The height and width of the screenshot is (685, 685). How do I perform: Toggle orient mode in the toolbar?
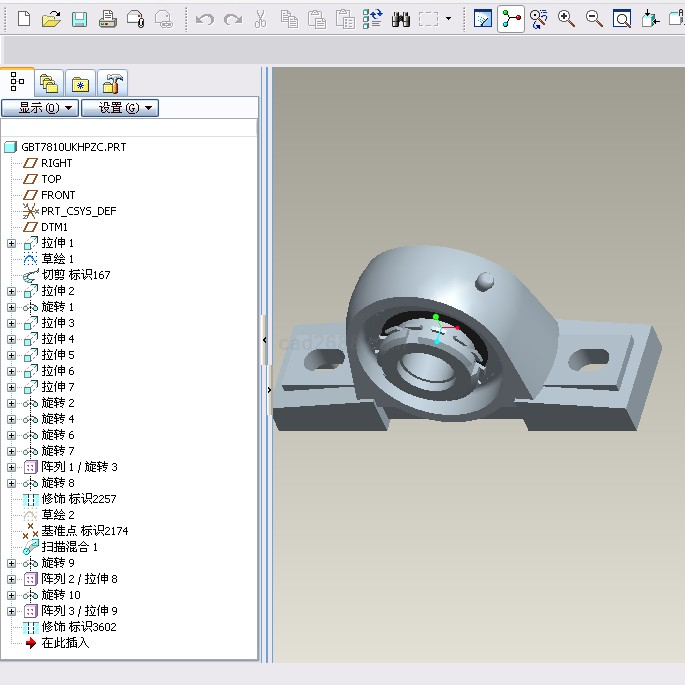point(539,19)
